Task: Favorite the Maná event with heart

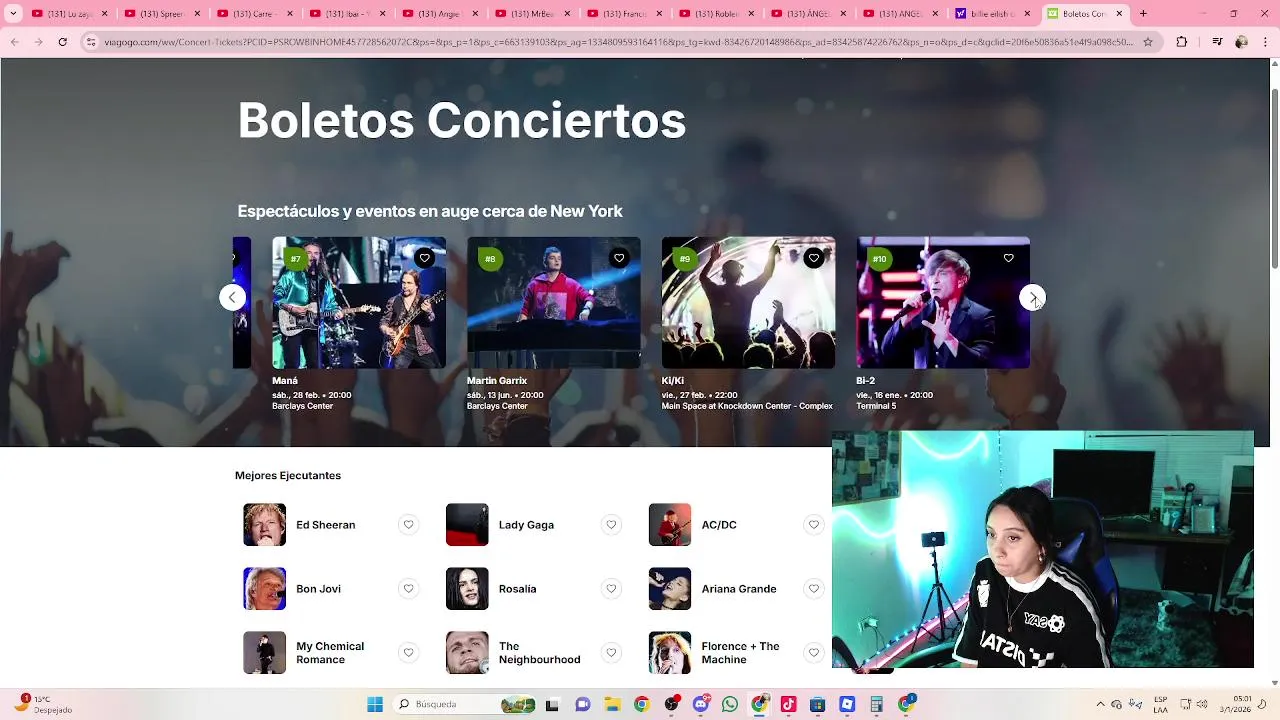Action: (424, 258)
